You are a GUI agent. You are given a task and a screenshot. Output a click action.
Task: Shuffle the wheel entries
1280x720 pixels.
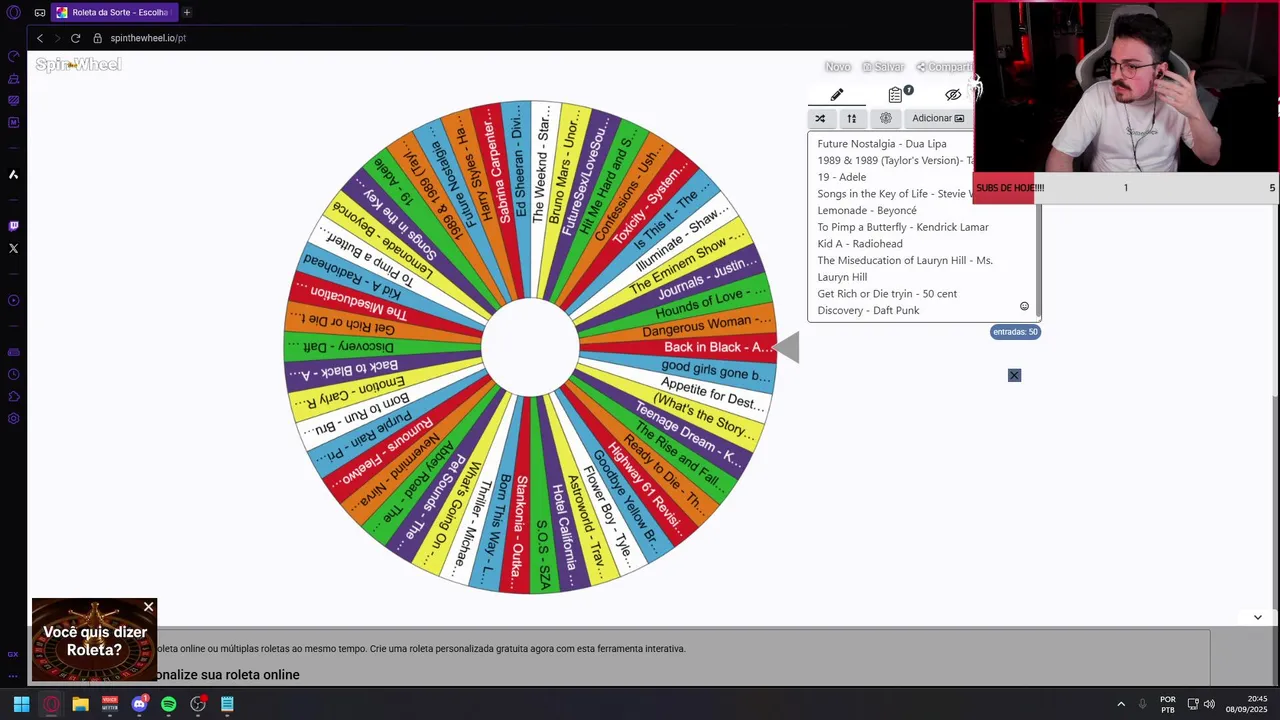coord(820,118)
